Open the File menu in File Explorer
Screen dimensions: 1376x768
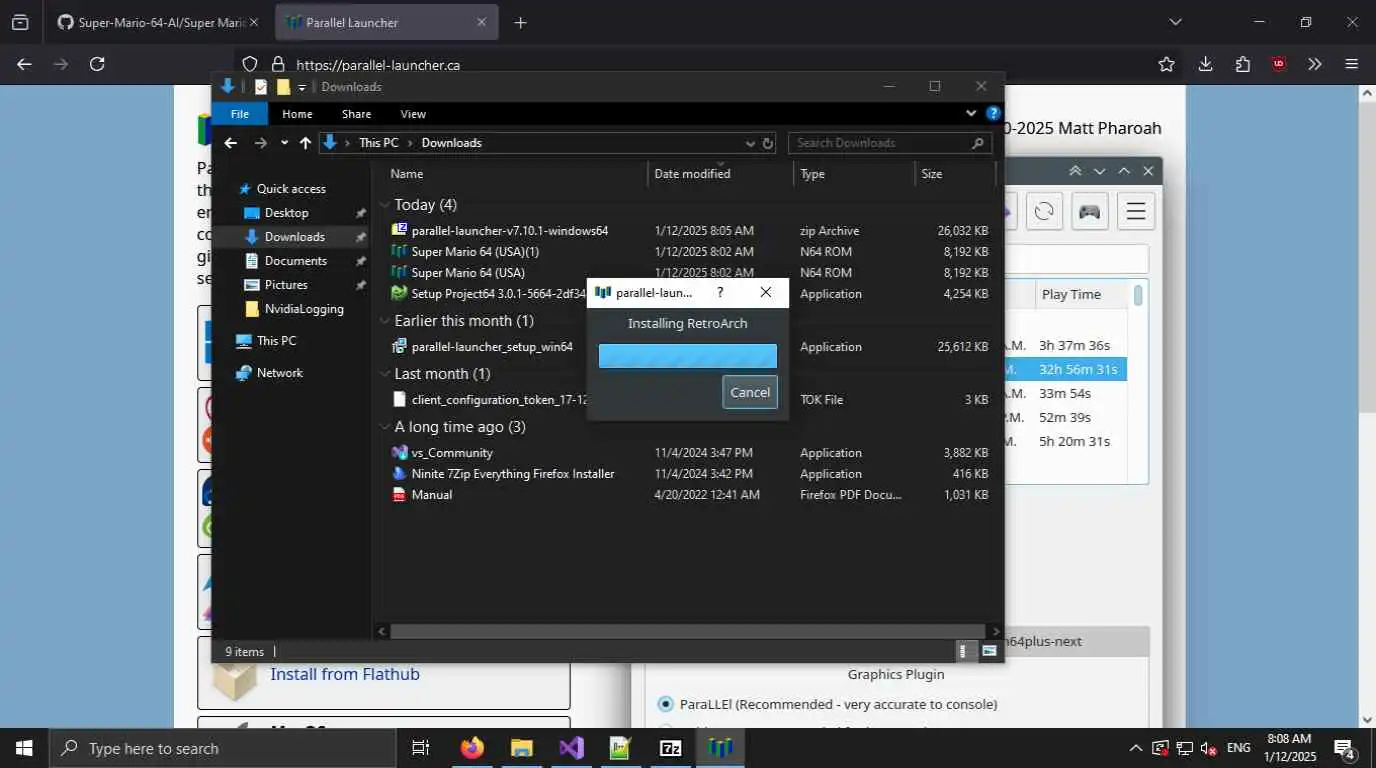(x=240, y=114)
